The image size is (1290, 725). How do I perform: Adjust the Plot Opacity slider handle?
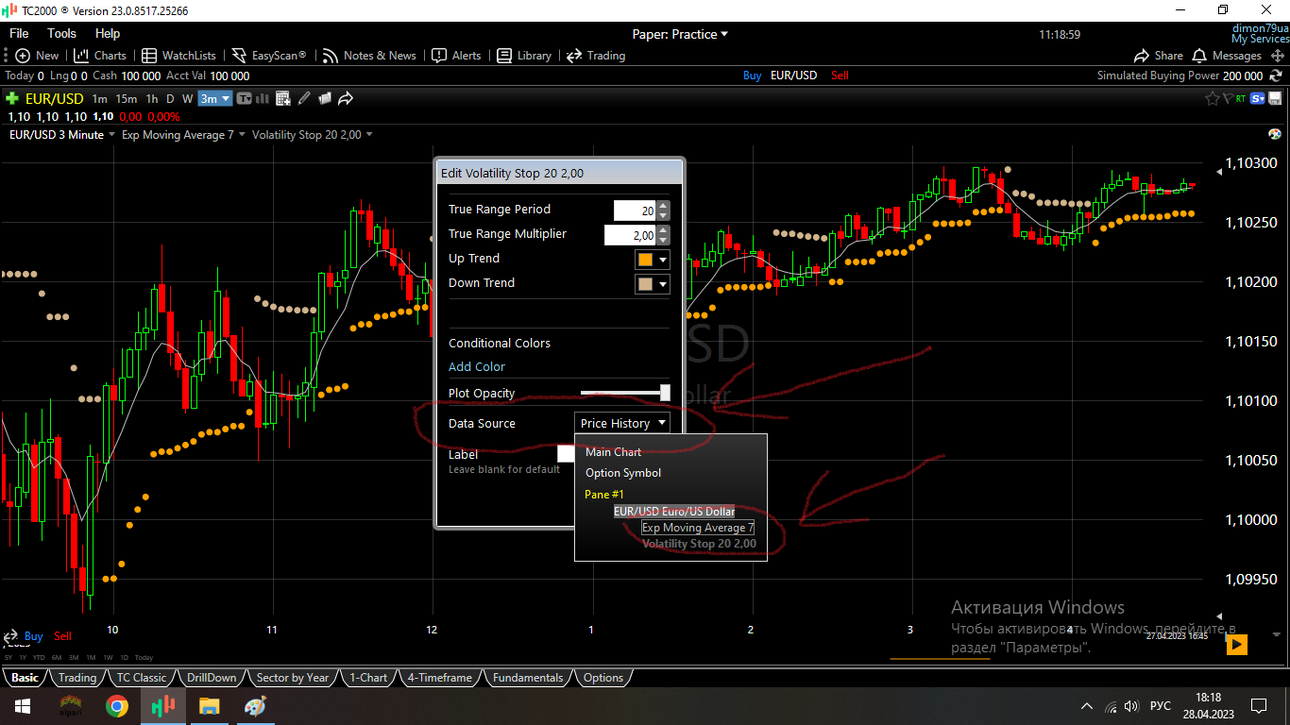click(665, 393)
